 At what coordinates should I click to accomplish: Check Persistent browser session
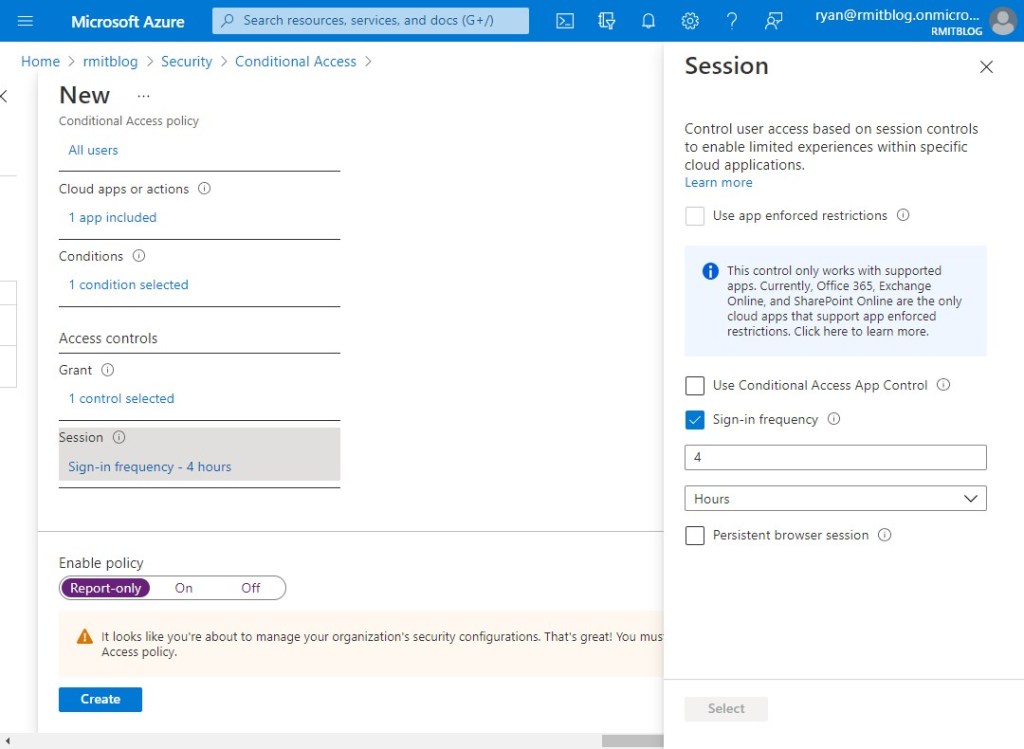click(x=695, y=535)
